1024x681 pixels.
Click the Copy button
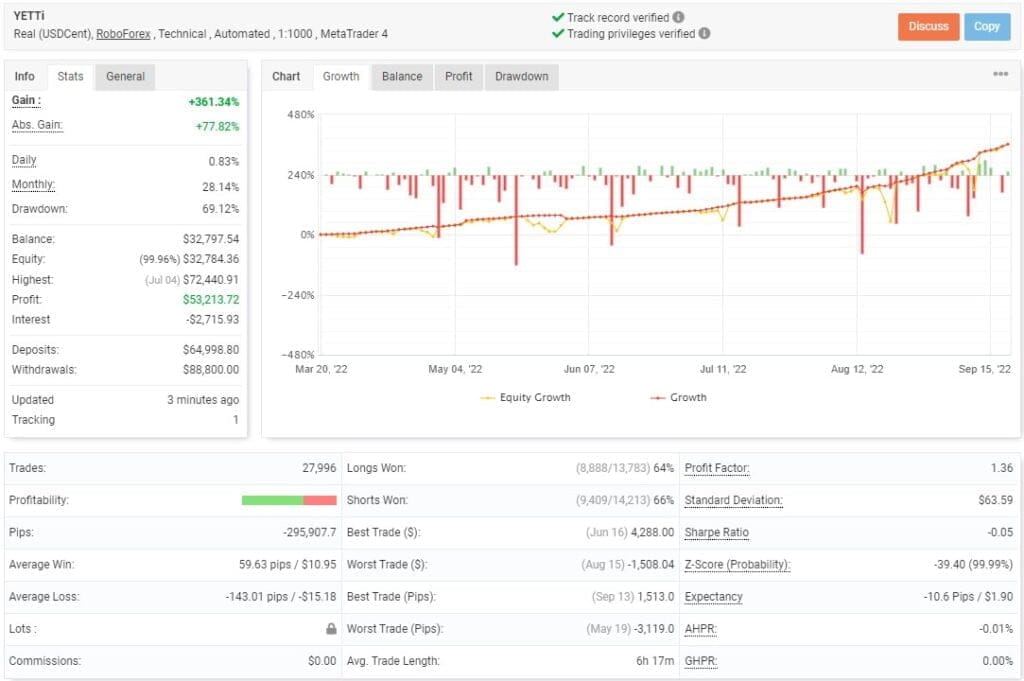(987, 27)
